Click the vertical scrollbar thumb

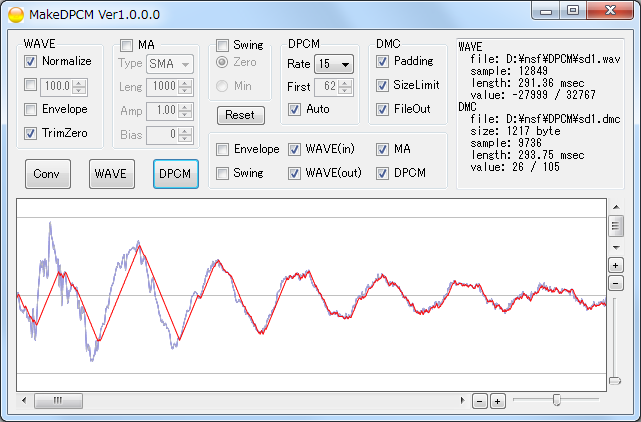pos(616,226)
